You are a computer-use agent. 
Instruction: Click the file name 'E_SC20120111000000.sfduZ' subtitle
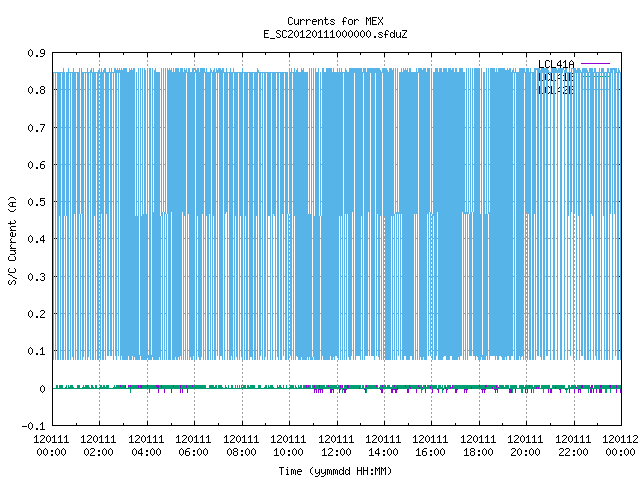pos(335,34)
